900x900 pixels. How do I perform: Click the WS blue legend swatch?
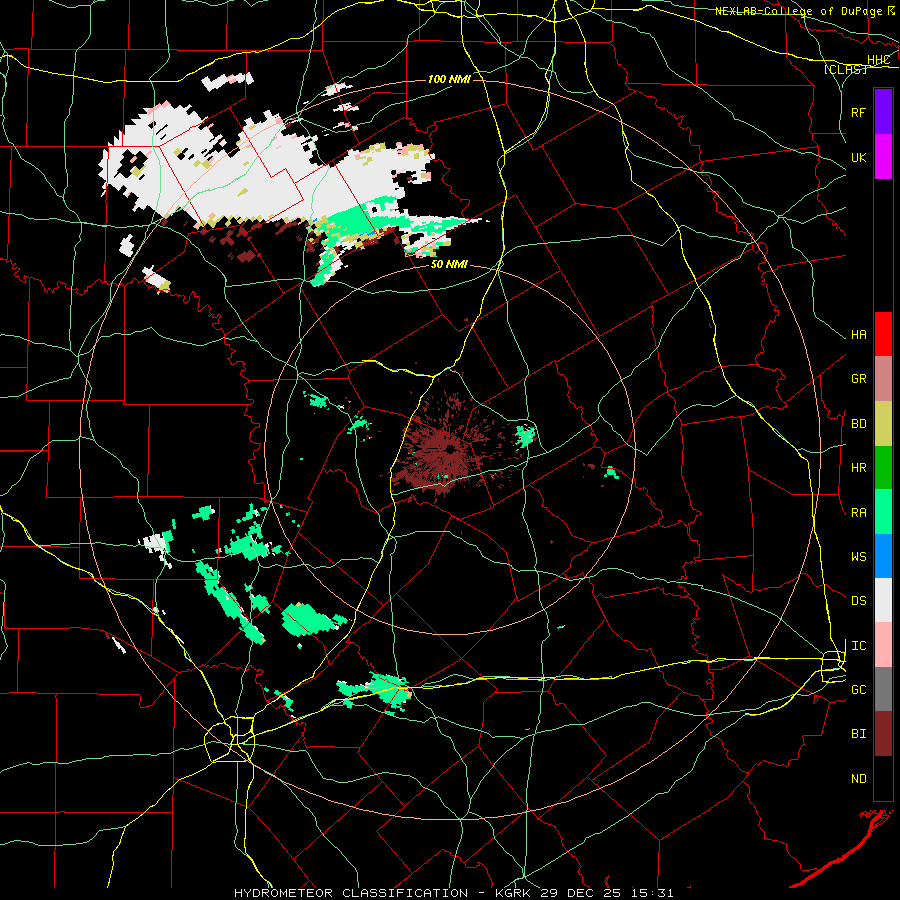click(x=883, y=556)
